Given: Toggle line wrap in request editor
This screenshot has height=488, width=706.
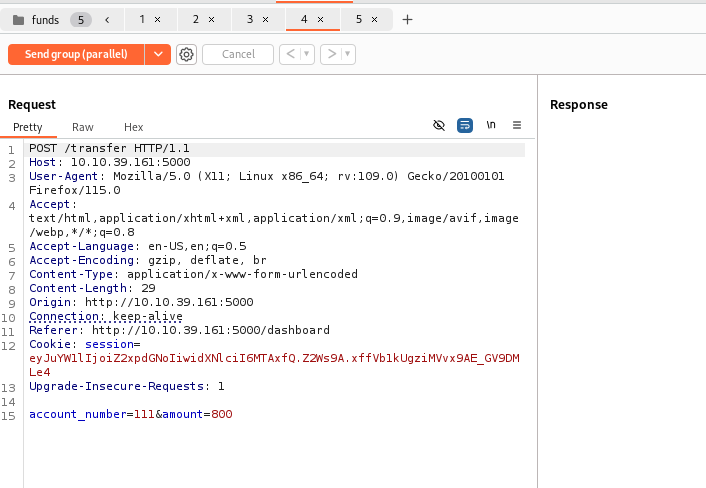Looking at the screenshot, I should click(464, 125).
